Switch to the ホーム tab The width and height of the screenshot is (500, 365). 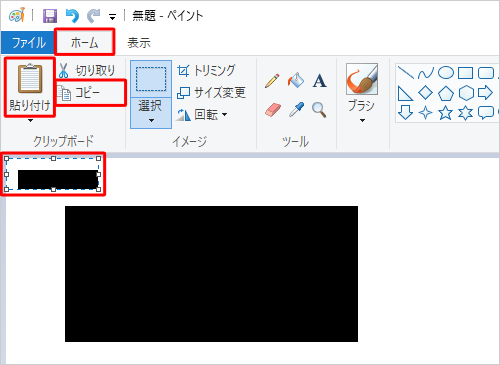(x=85, y=43)
